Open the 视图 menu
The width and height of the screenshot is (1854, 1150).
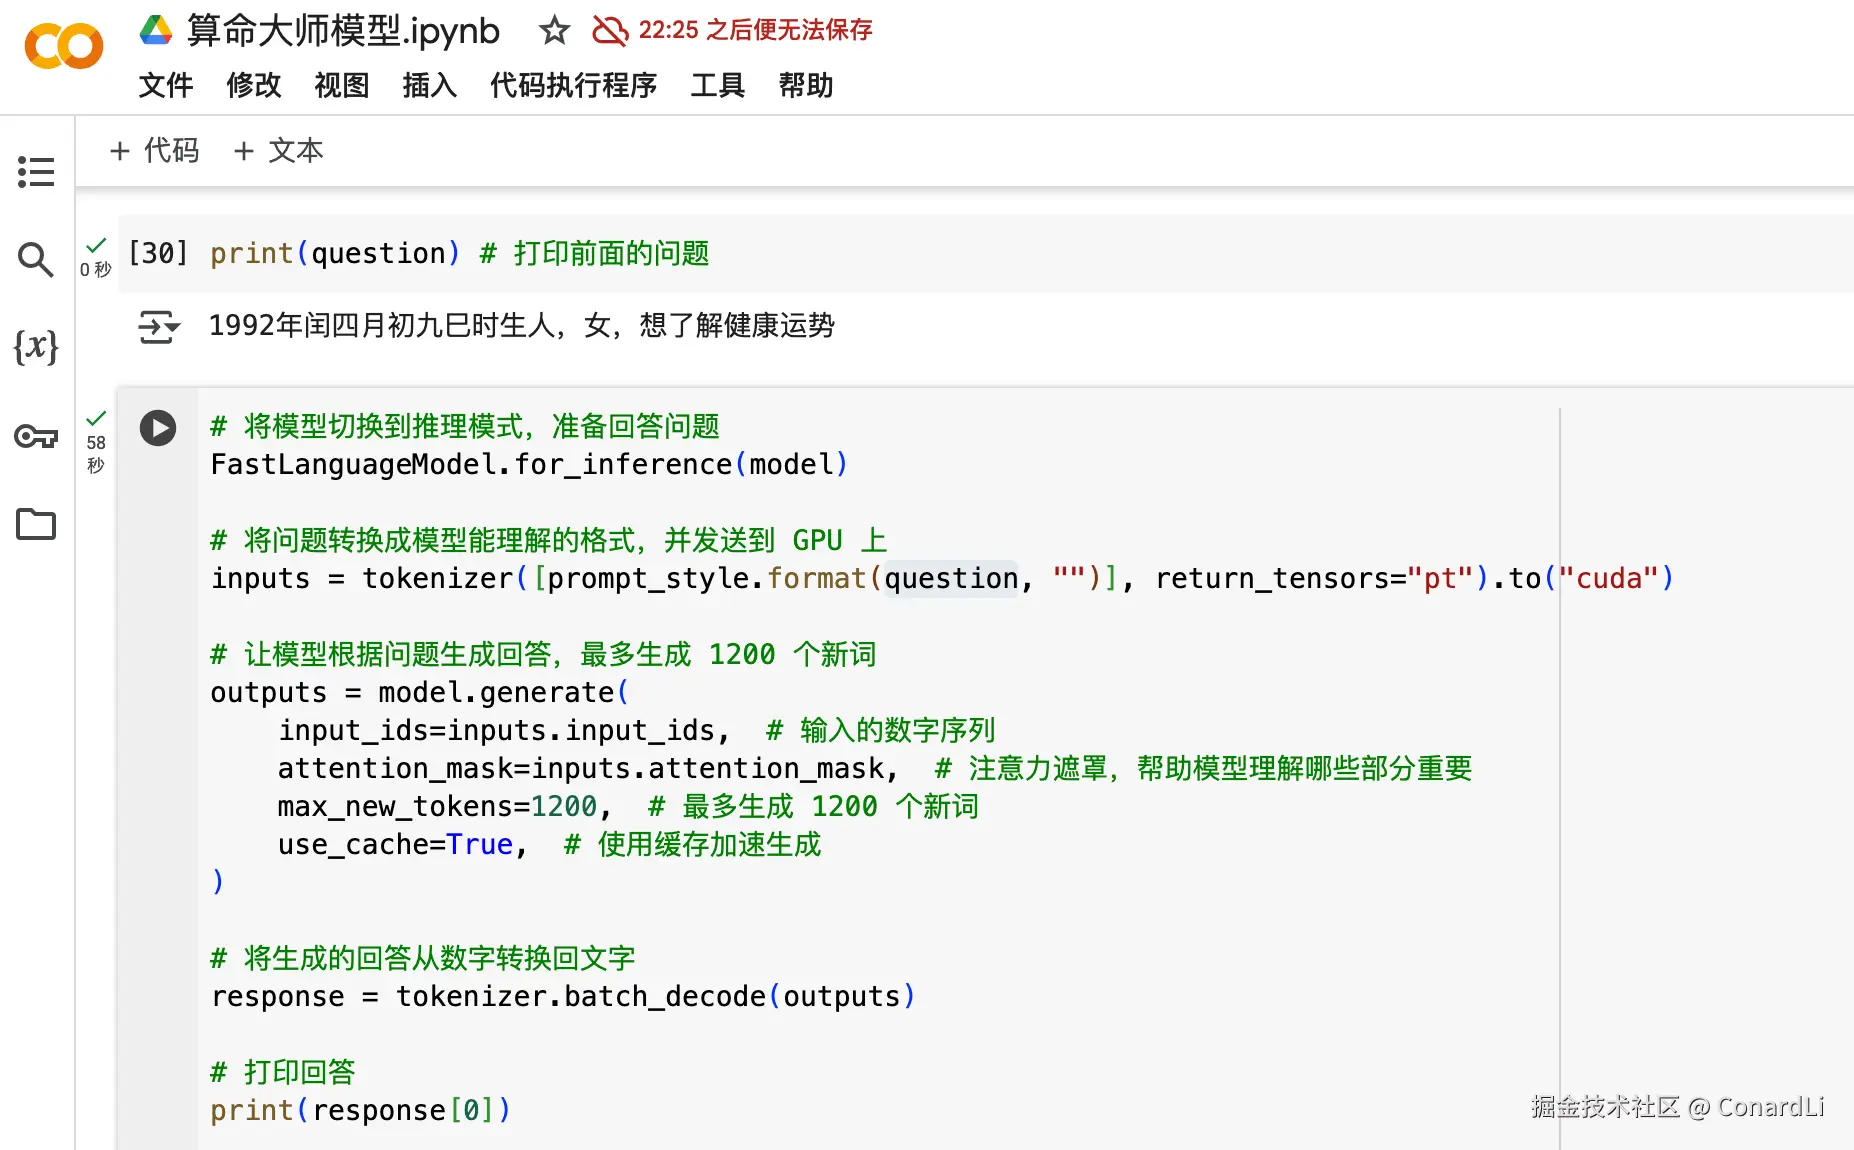[x=342, y=85]
